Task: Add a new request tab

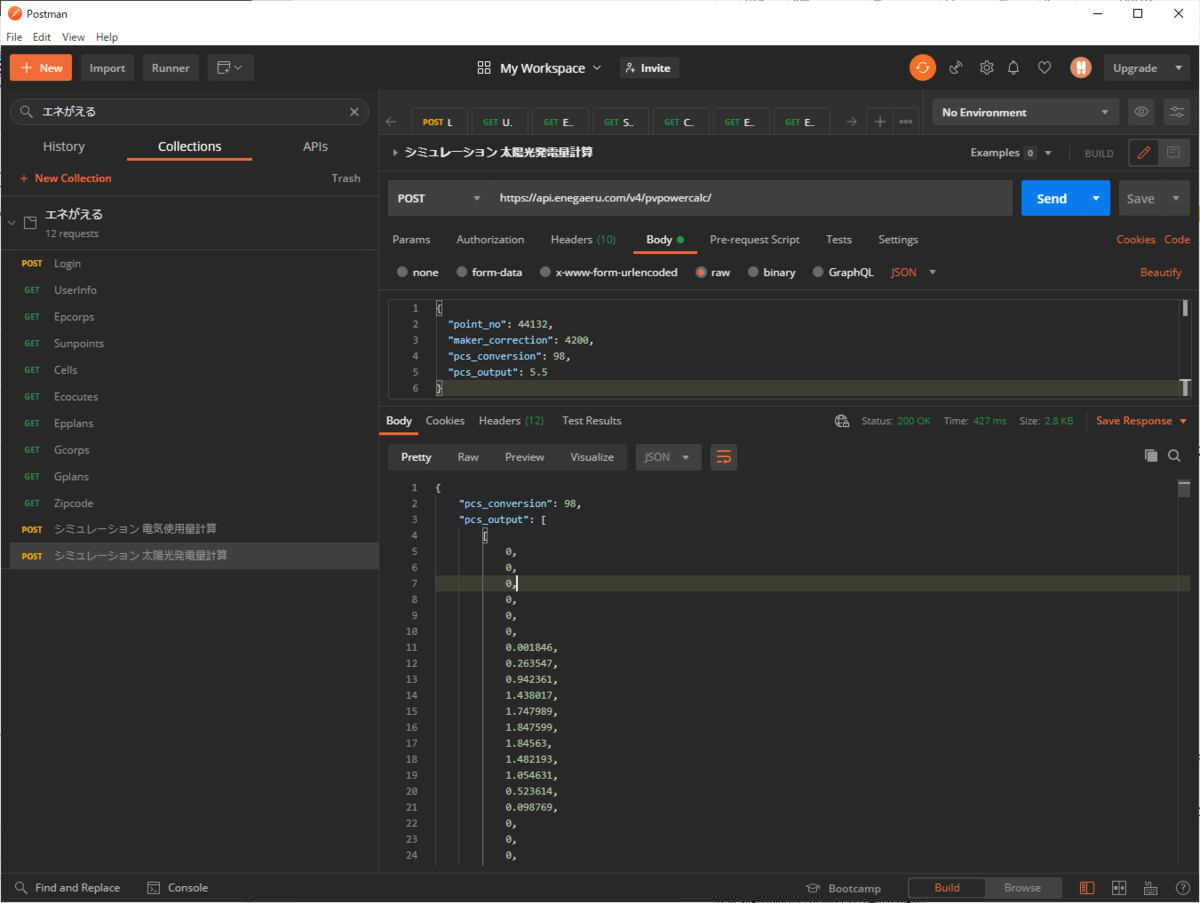Action: 880,122
